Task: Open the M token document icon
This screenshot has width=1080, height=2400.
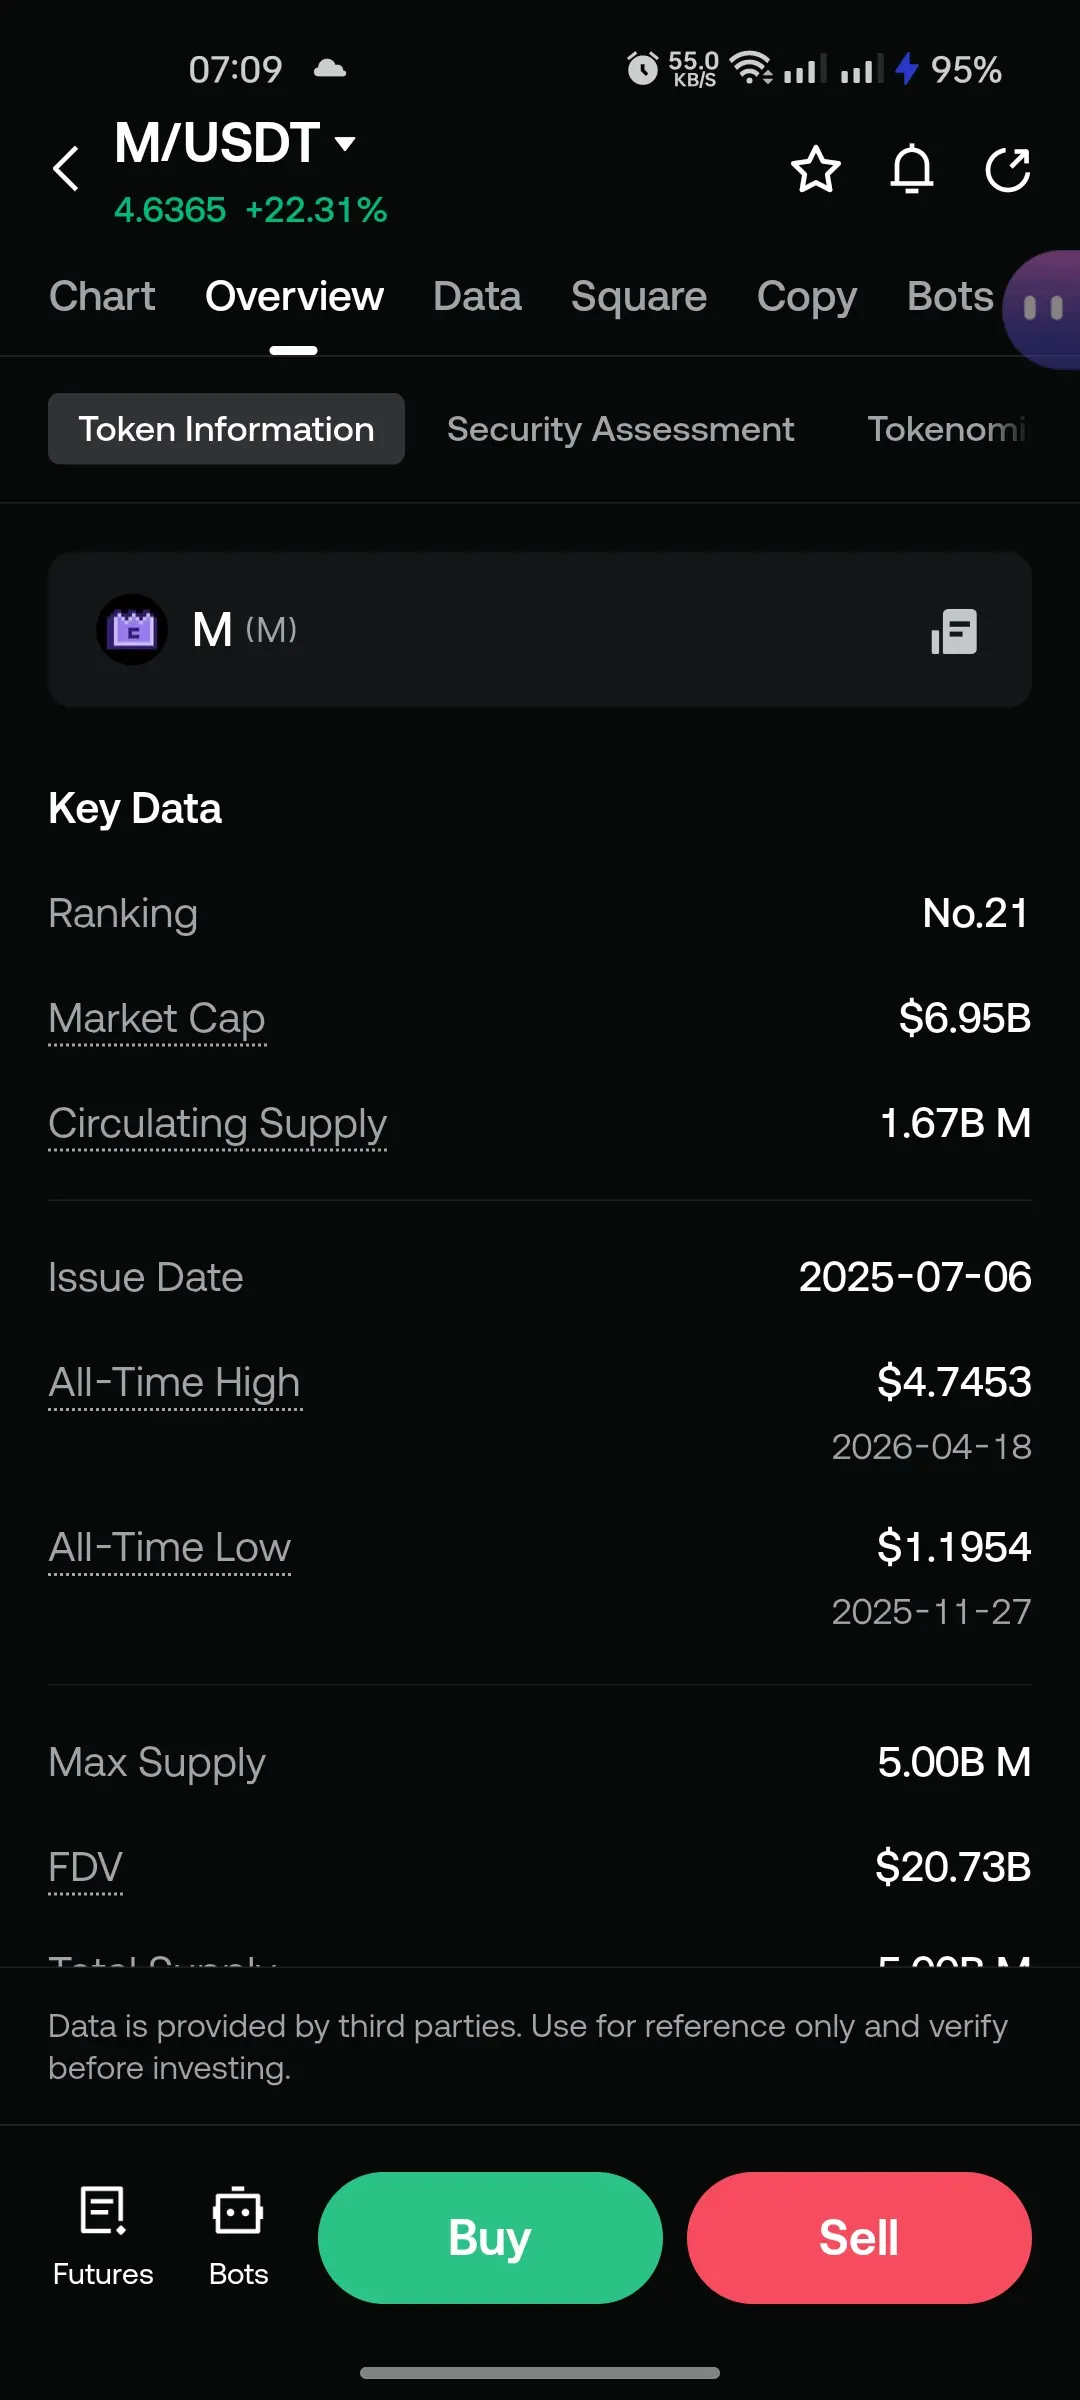Action: coord(954,632)
